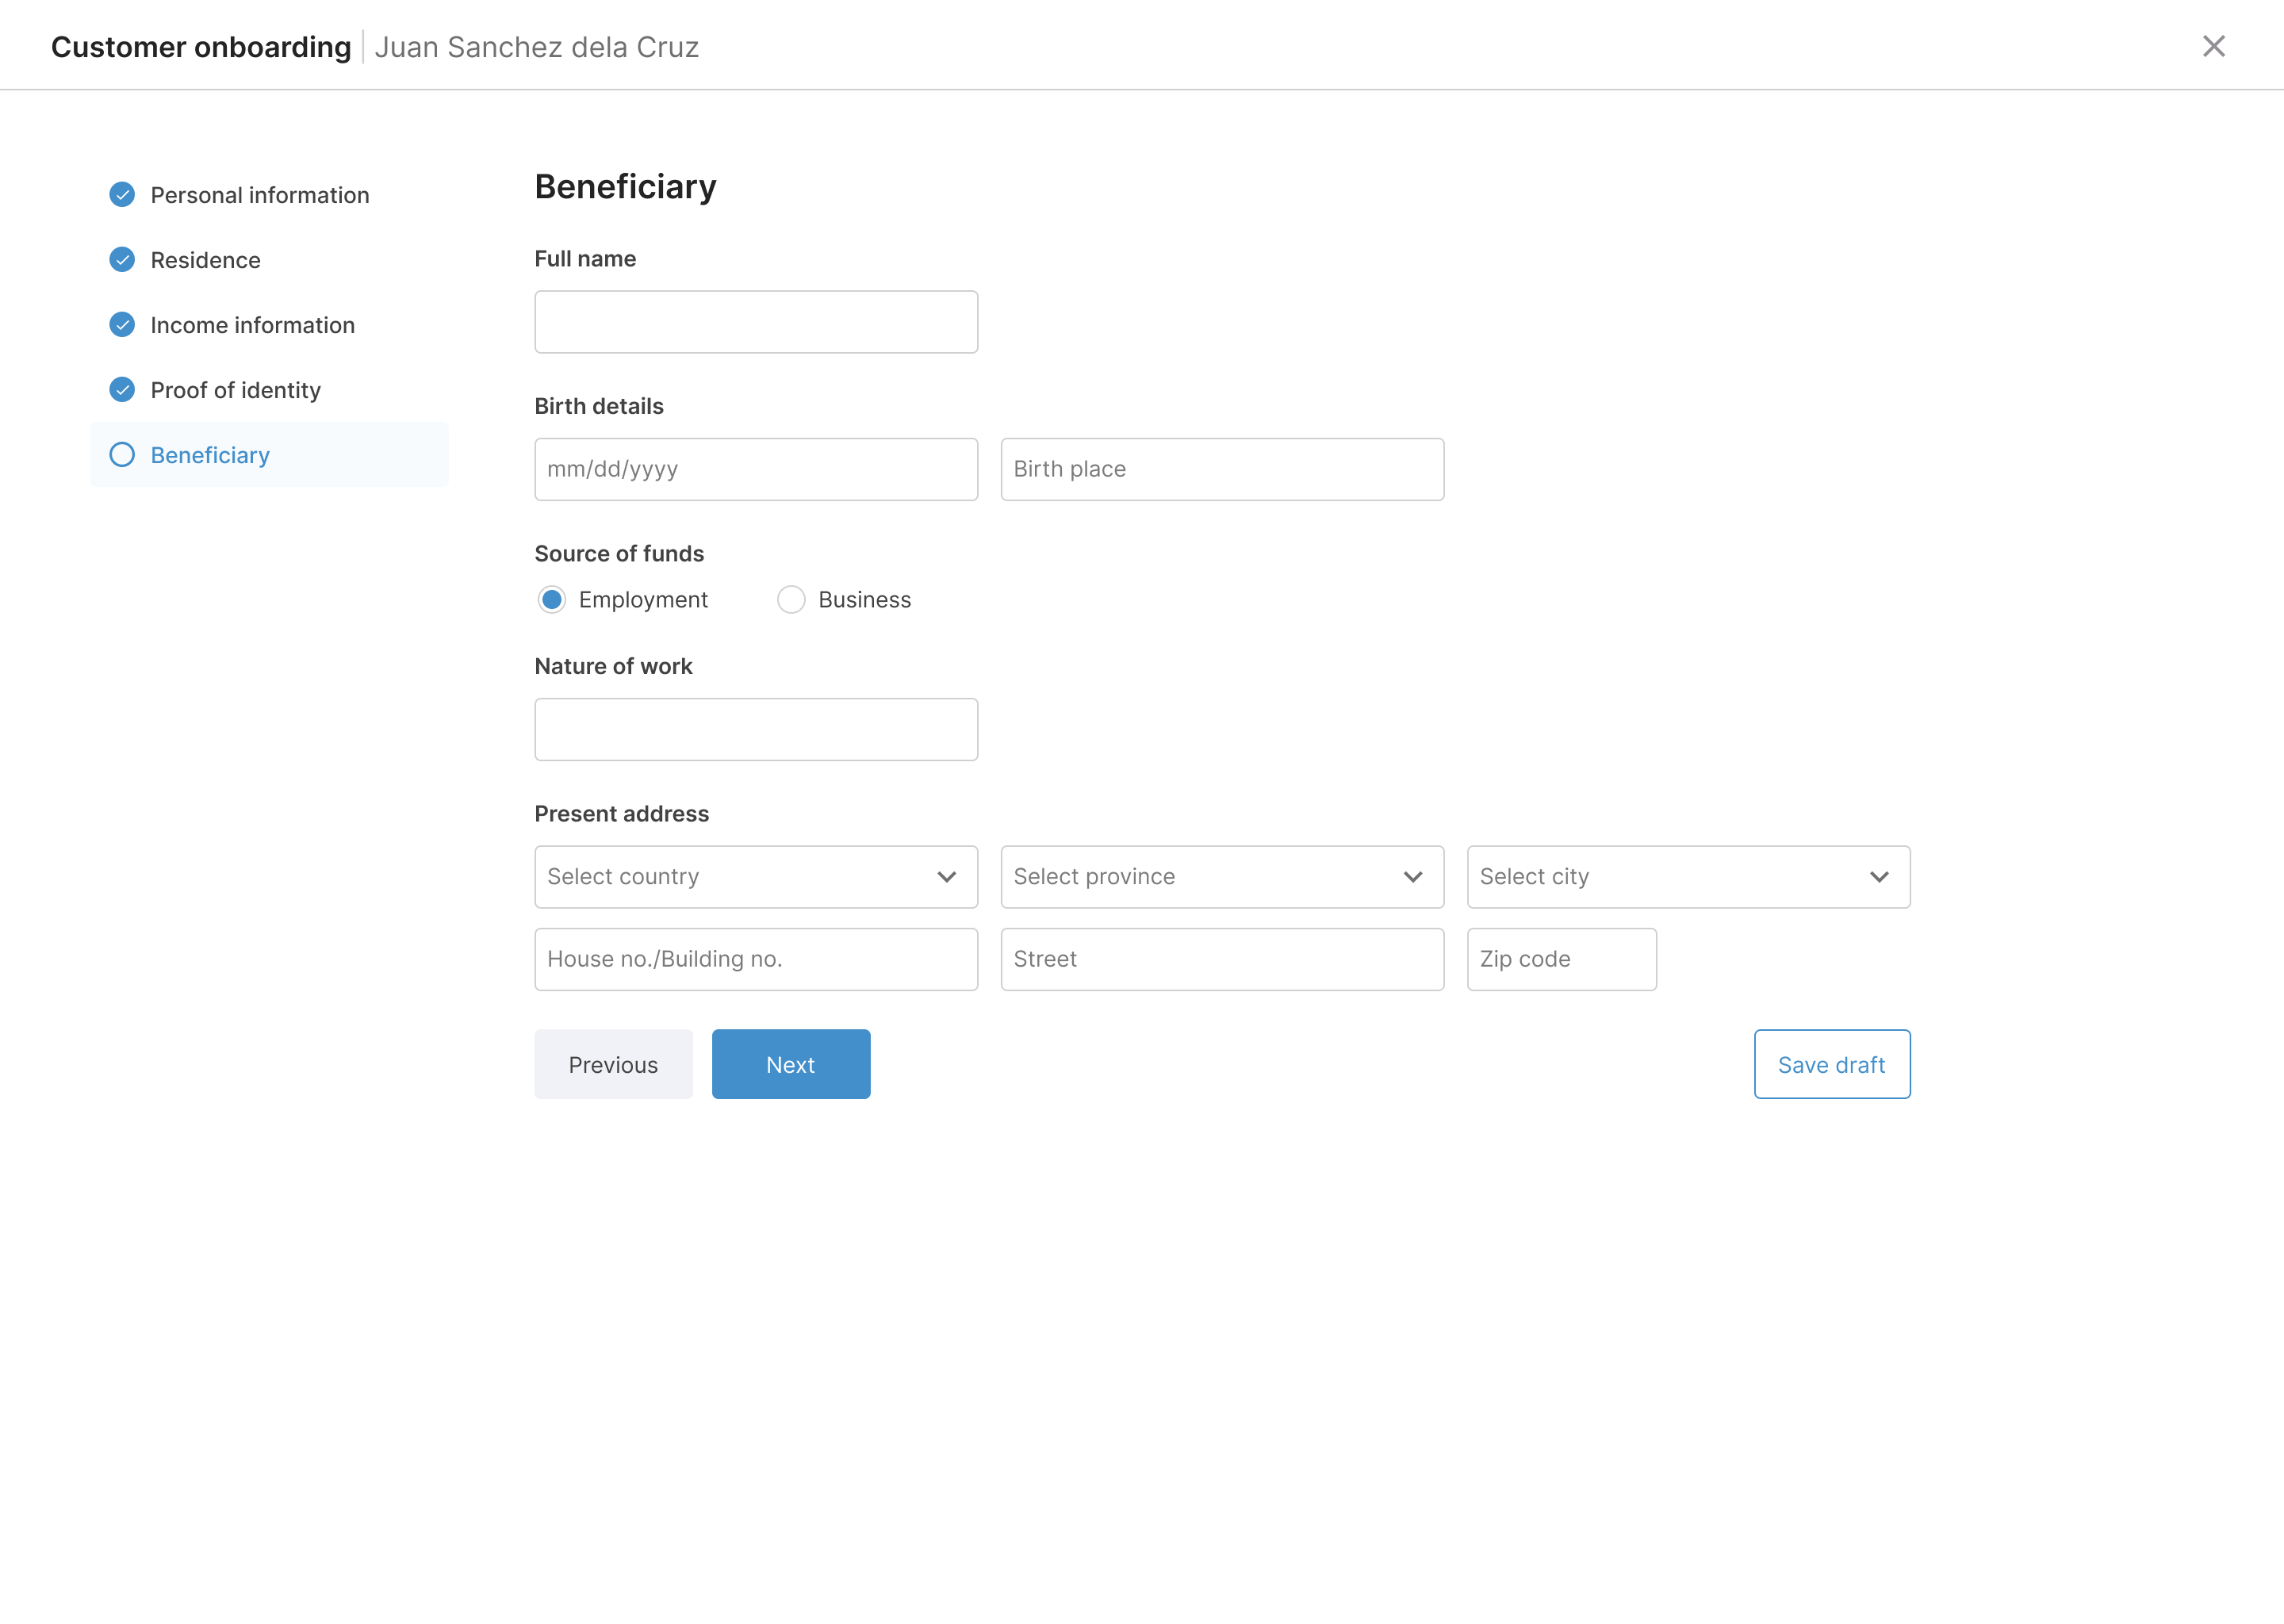Click the checkmark icon beside Income information
The width and height of the screenshot is (2284, 1624).
(x=122, y=324)
